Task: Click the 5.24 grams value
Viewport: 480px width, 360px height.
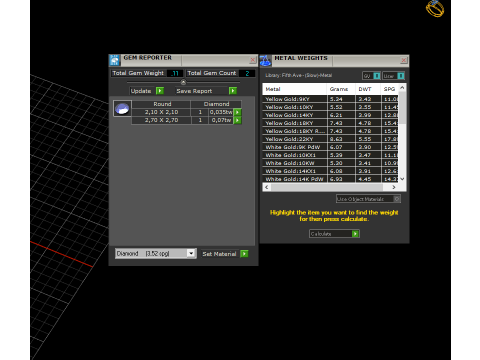Action: pos(336,99)
